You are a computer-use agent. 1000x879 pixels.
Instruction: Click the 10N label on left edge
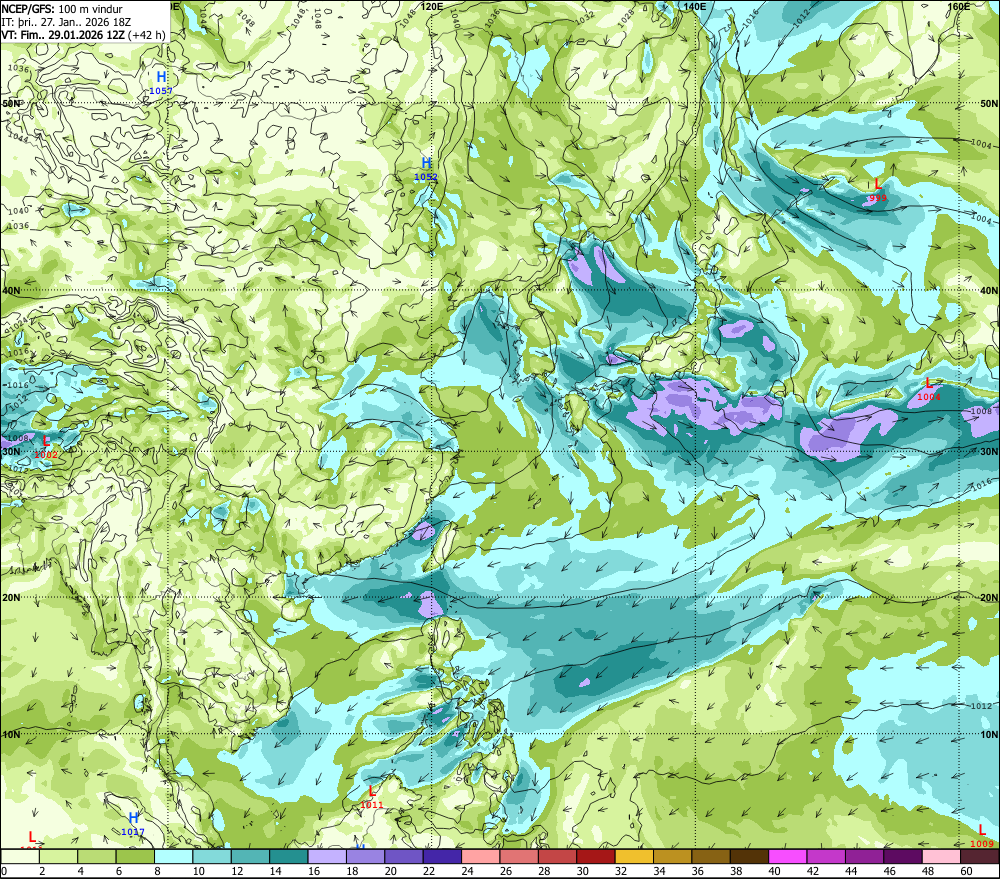tap(11, 734)
